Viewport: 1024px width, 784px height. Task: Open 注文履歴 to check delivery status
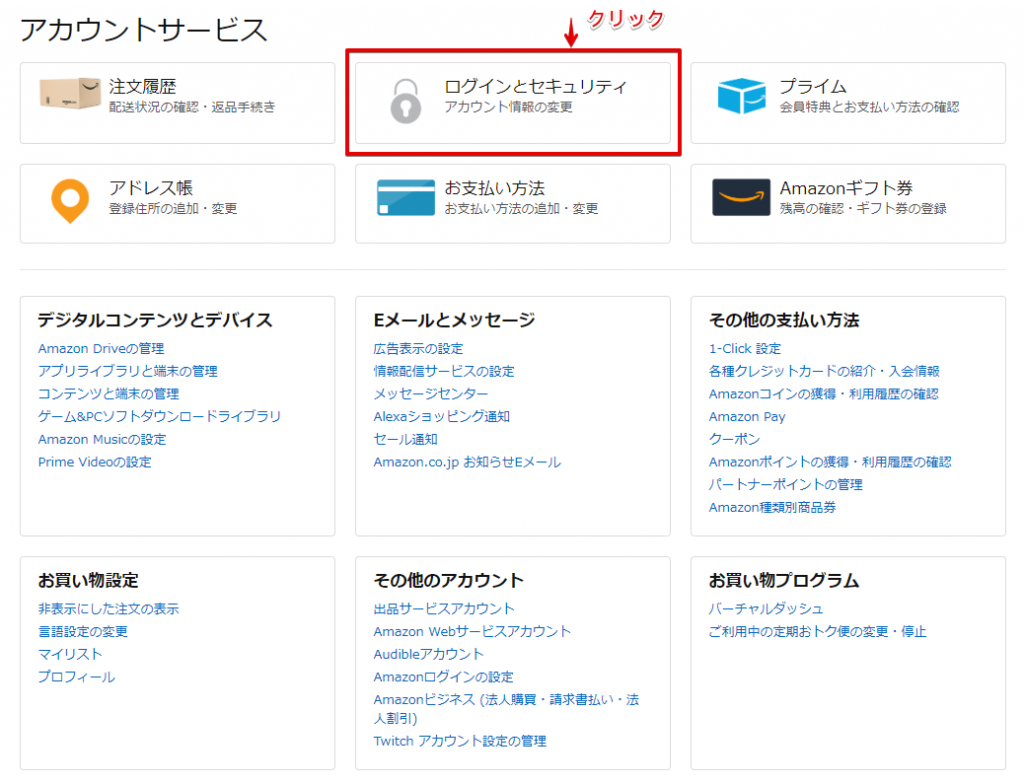(177, 101)
